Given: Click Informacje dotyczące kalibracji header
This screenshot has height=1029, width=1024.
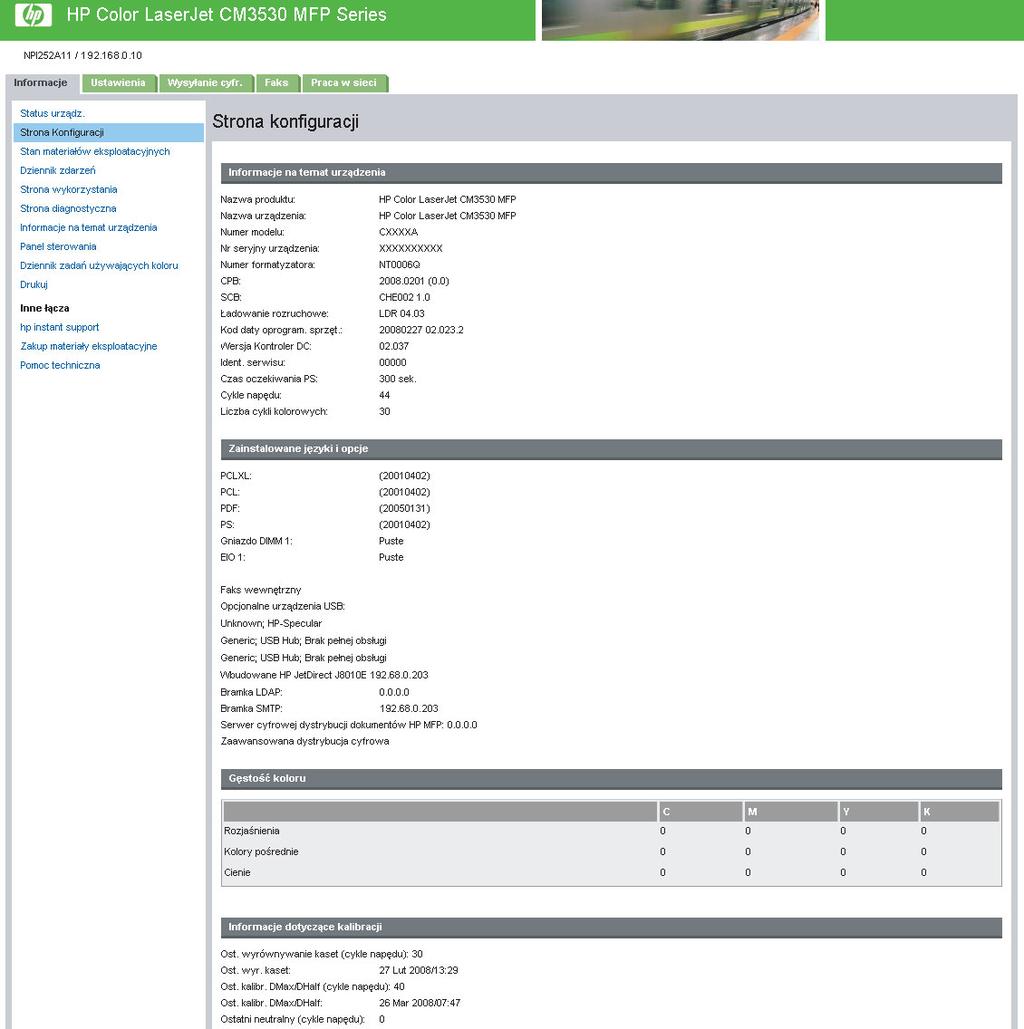Looking at the screenshot, I should point(611,927).
